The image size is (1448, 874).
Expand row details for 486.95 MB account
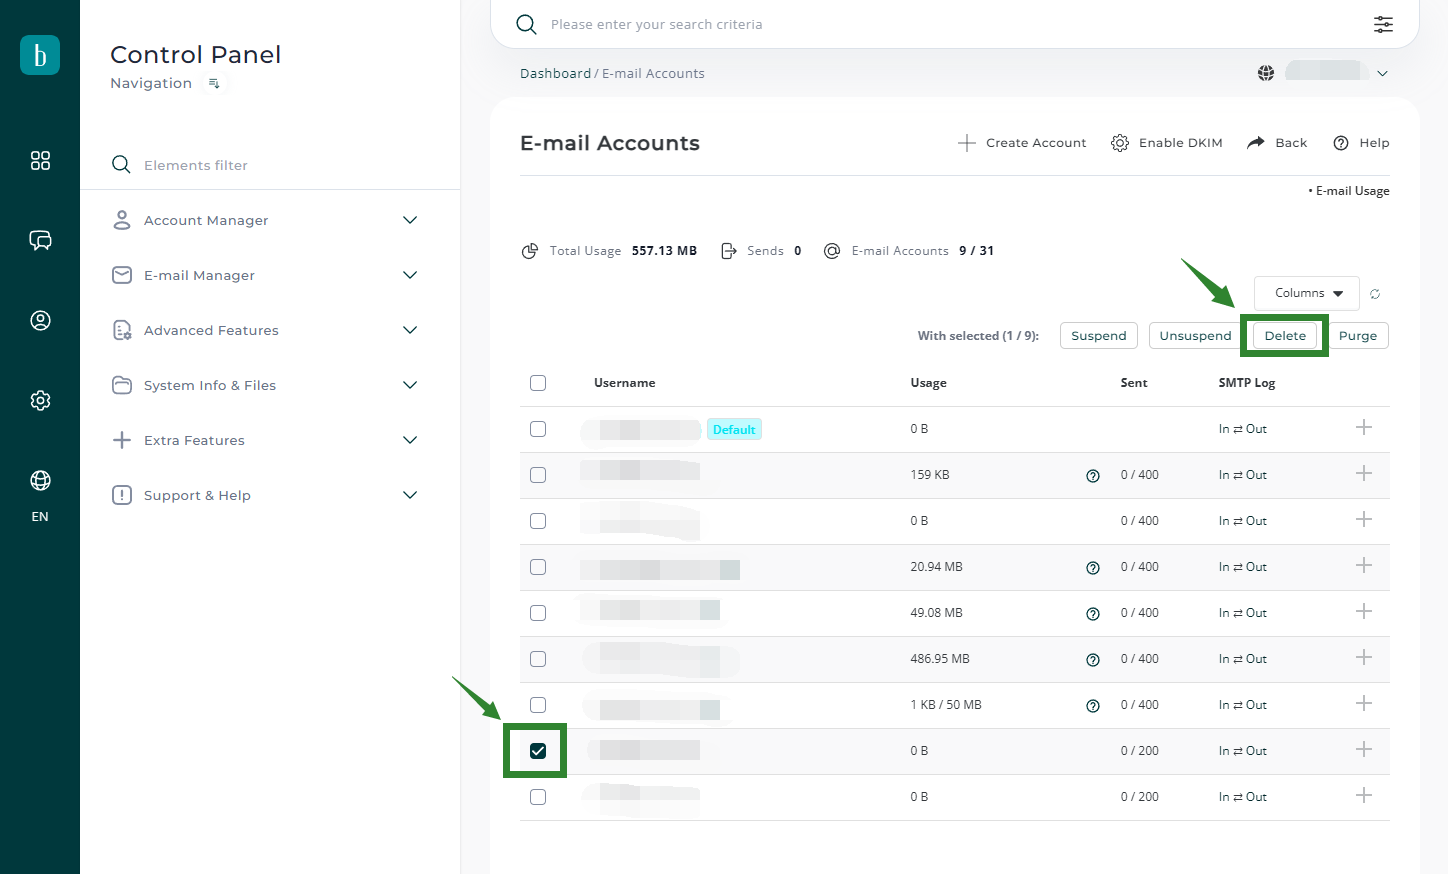point(1363,658)
